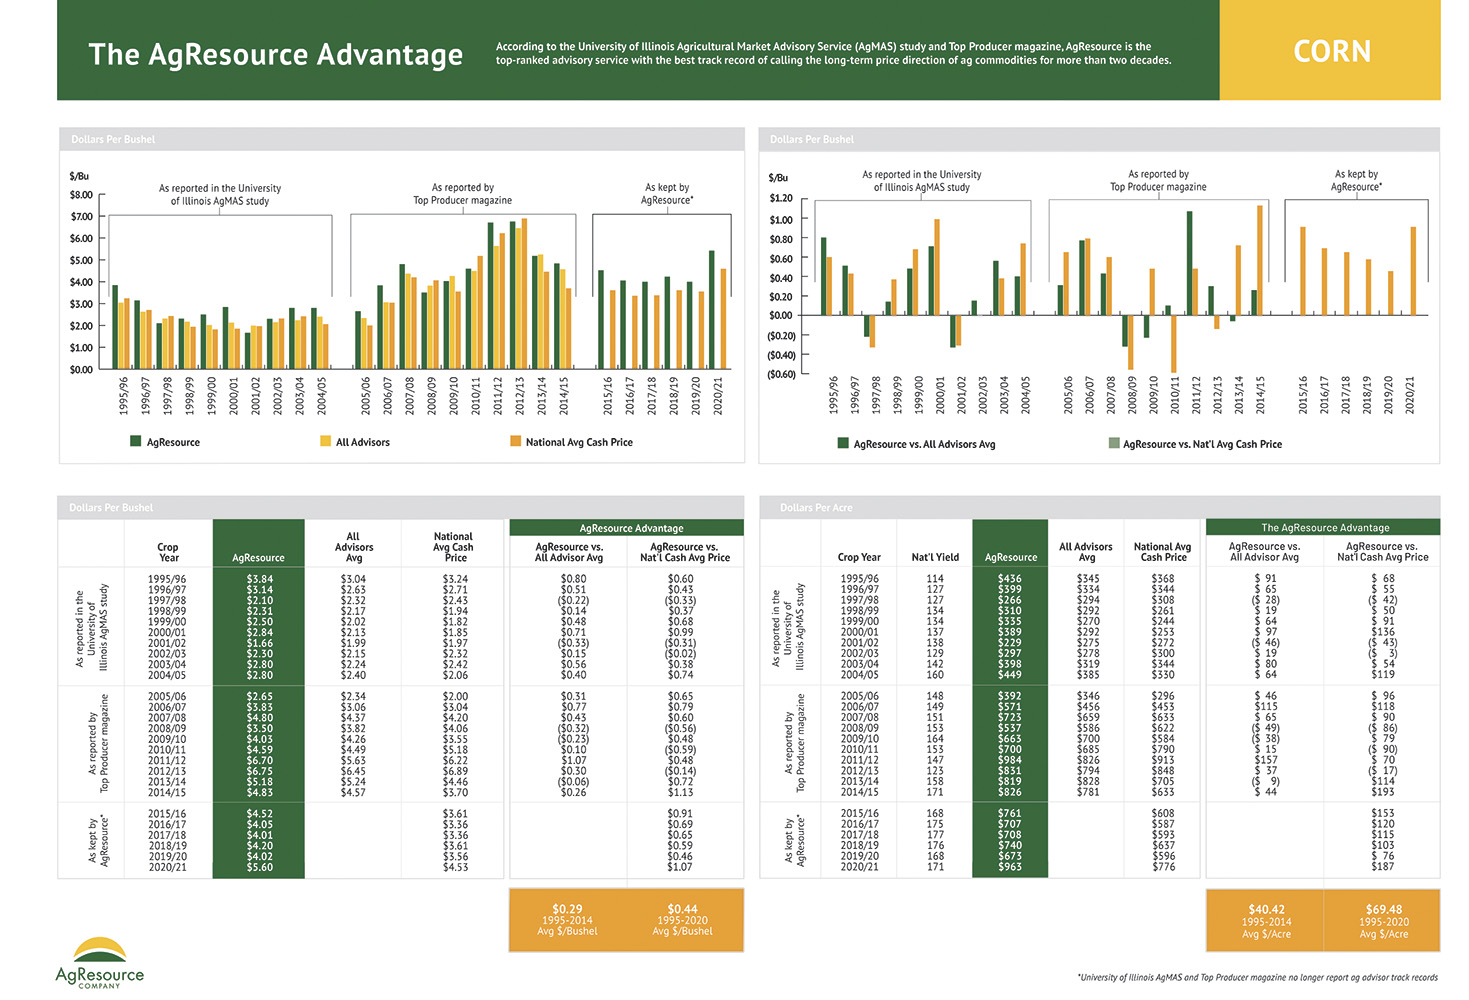Click the $6.75 value for crop year 2012/13

[x=259, y=771]
